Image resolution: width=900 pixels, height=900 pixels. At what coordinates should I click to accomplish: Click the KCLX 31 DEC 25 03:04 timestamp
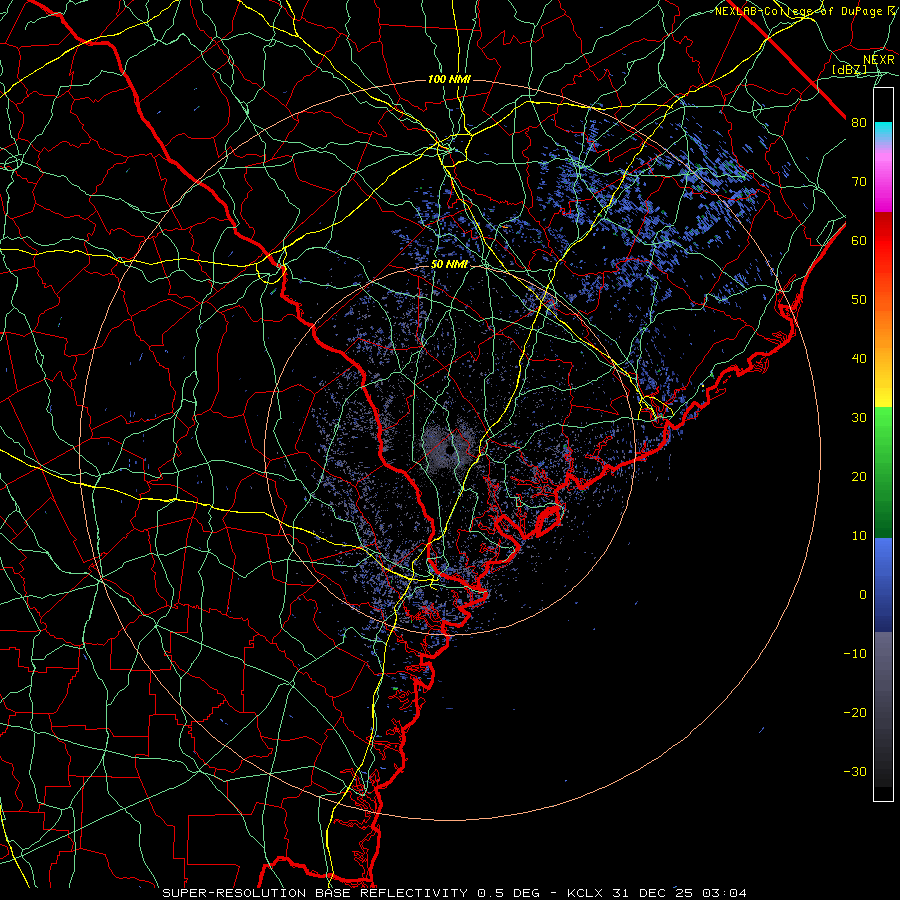(x=657, y=893)
